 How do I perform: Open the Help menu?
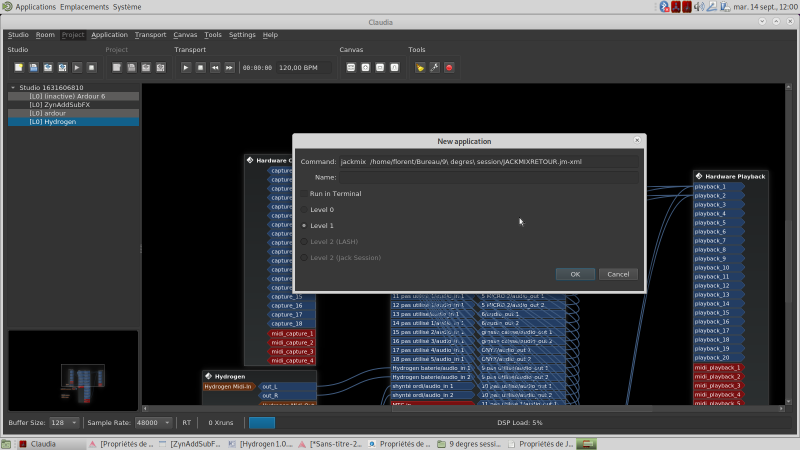[x=270, y=35]
